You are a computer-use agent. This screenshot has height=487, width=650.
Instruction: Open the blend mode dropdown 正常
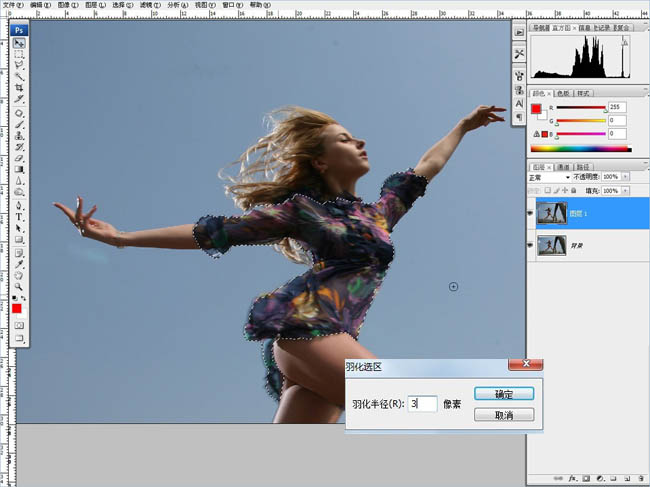click(548, 177)
